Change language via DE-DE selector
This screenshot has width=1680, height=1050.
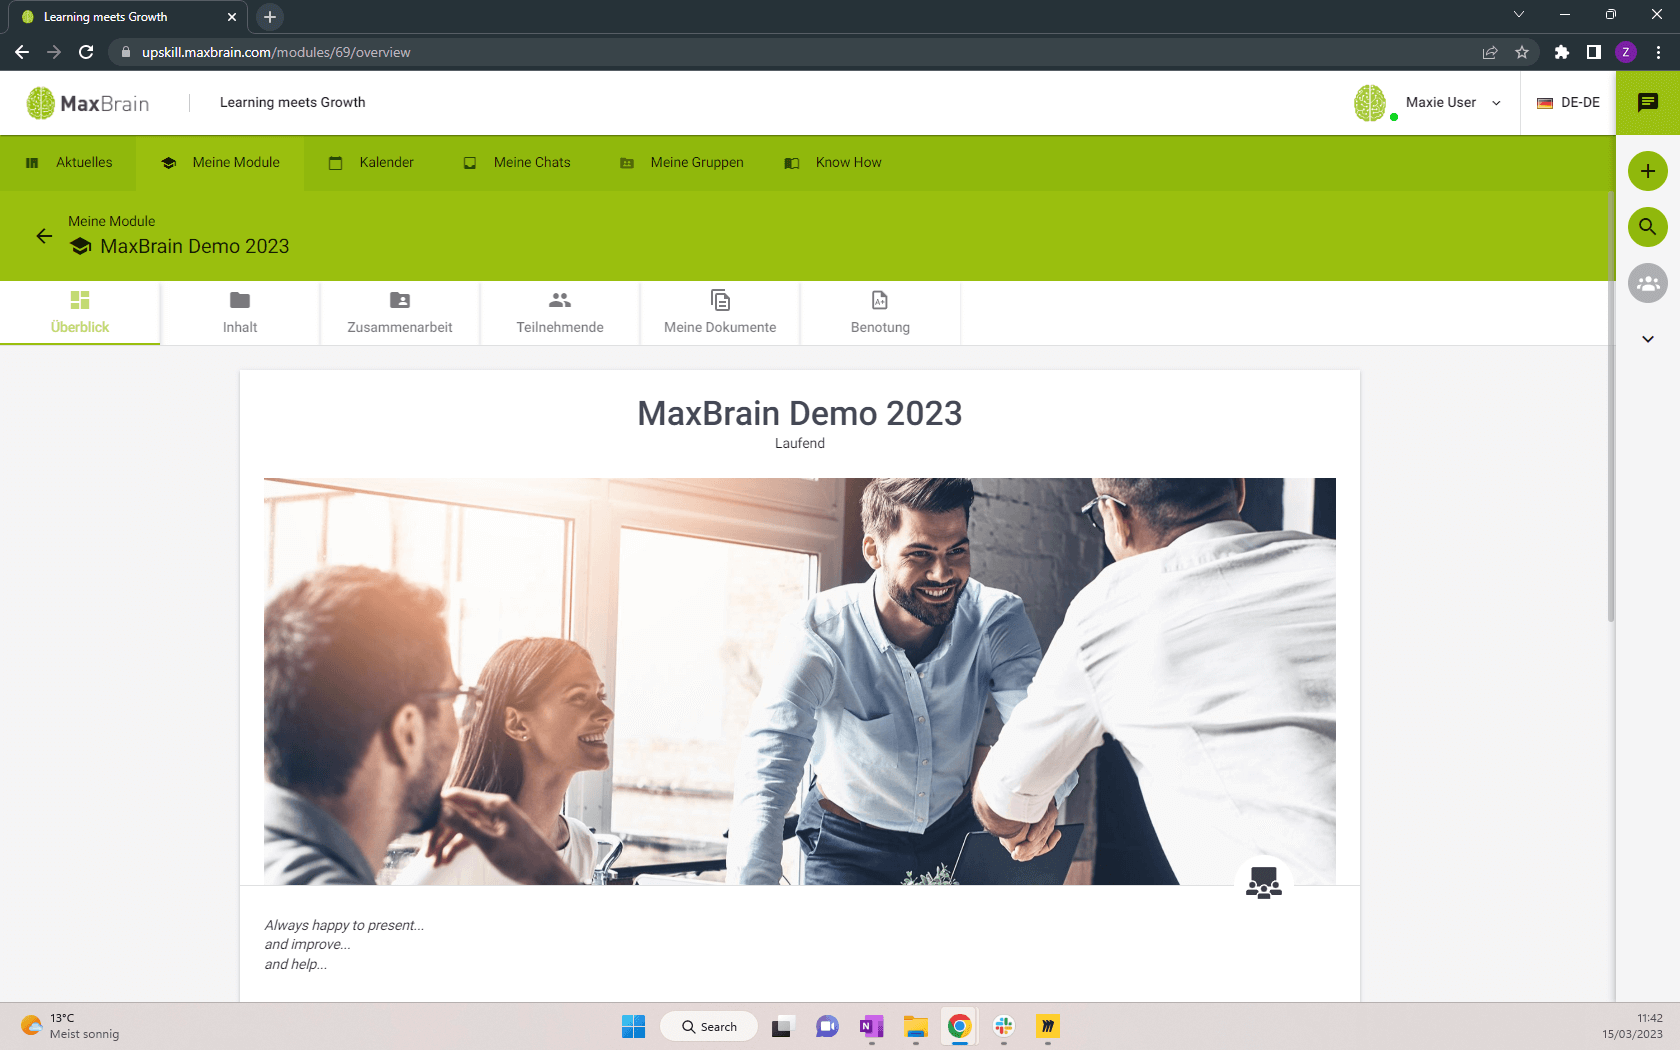coord(1568,103)
